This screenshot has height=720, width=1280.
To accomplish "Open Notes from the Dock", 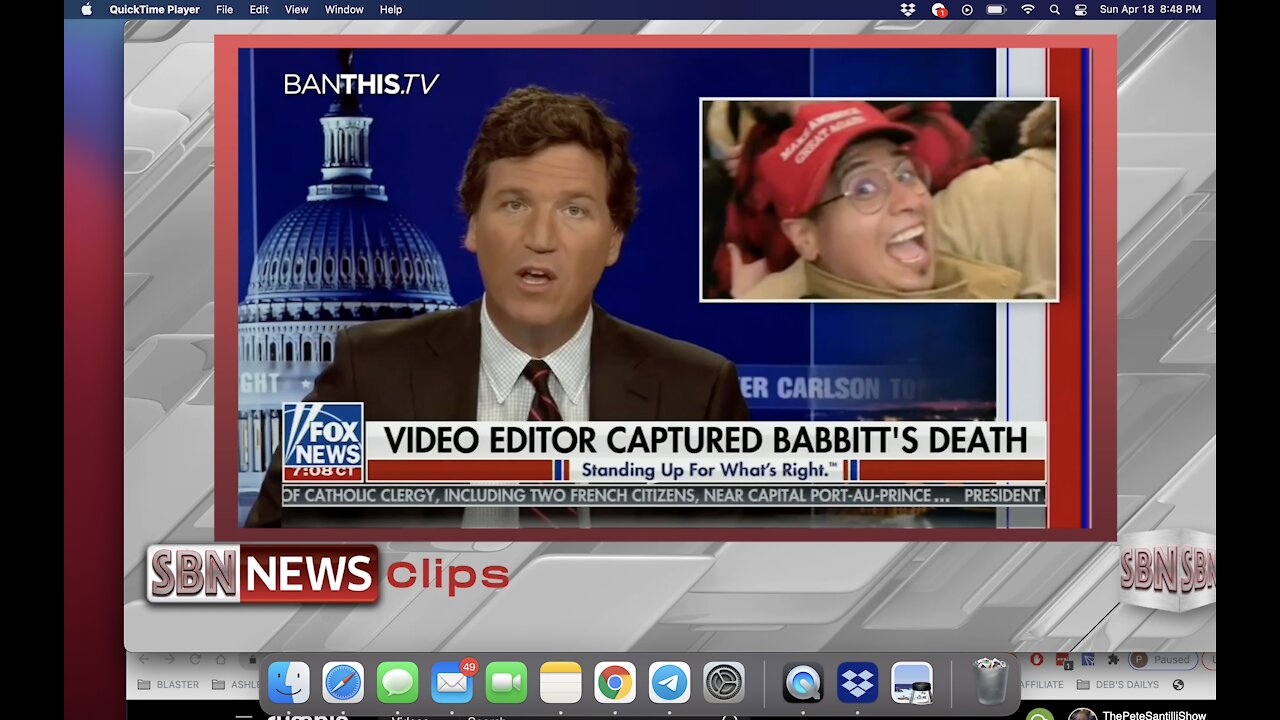I will [560, 683].
